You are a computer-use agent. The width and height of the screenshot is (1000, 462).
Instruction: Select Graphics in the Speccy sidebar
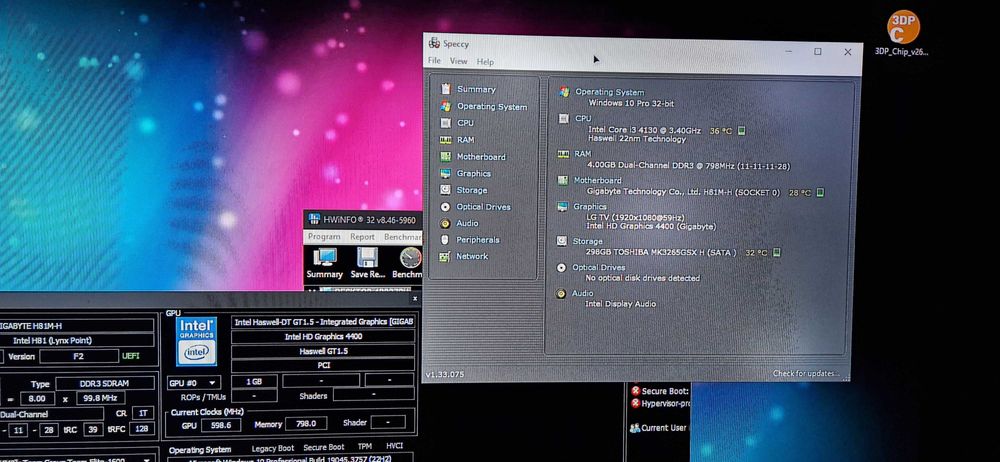(473, 174)
